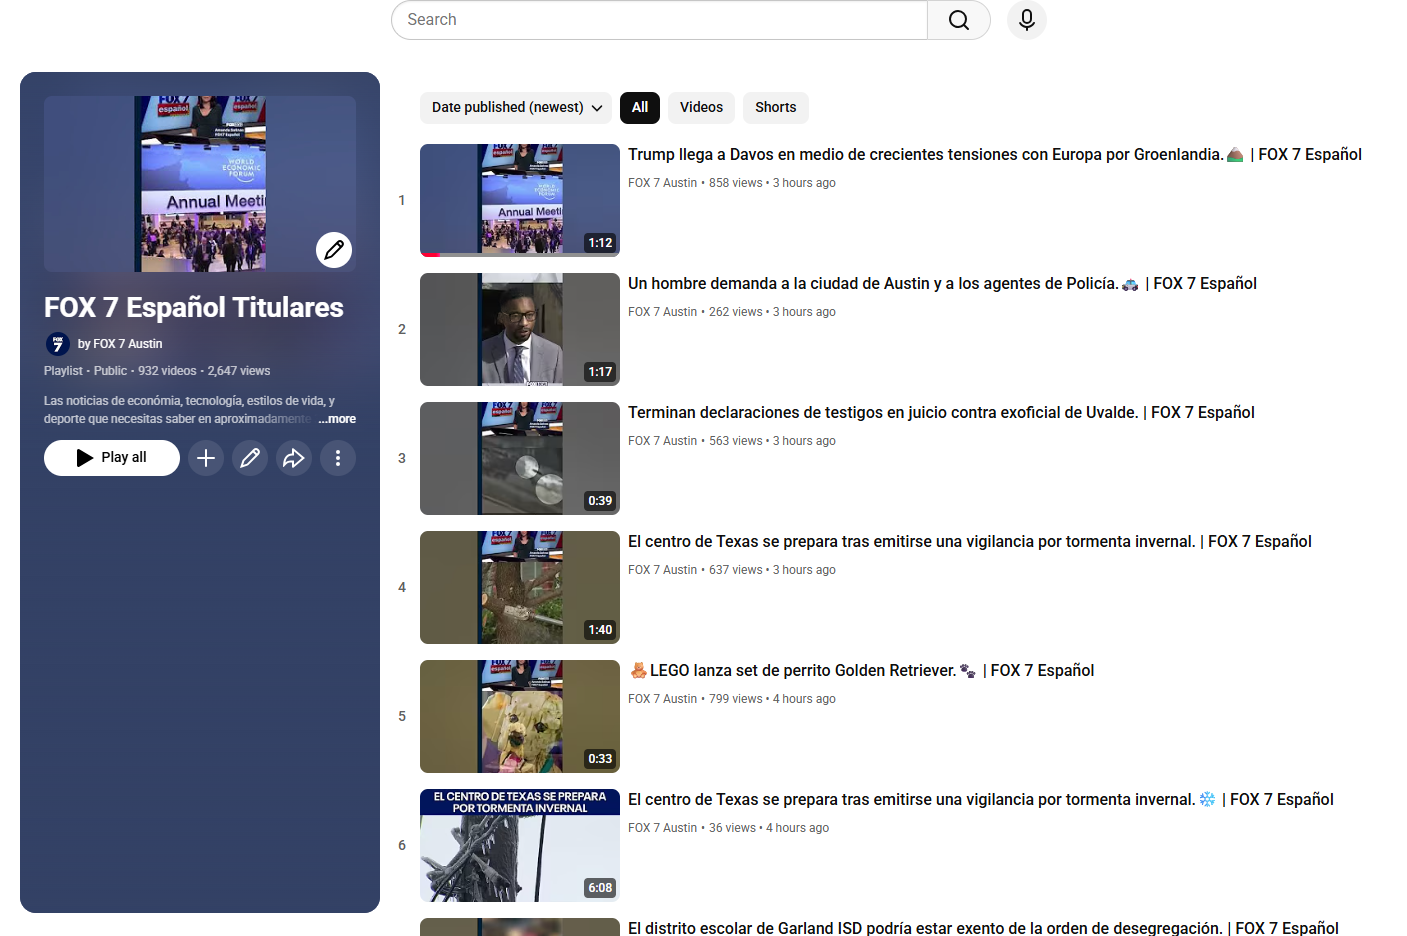
Task: Open LEGO lanza set de perrito title
Action: pyautogui.click(x=861, y=671)
